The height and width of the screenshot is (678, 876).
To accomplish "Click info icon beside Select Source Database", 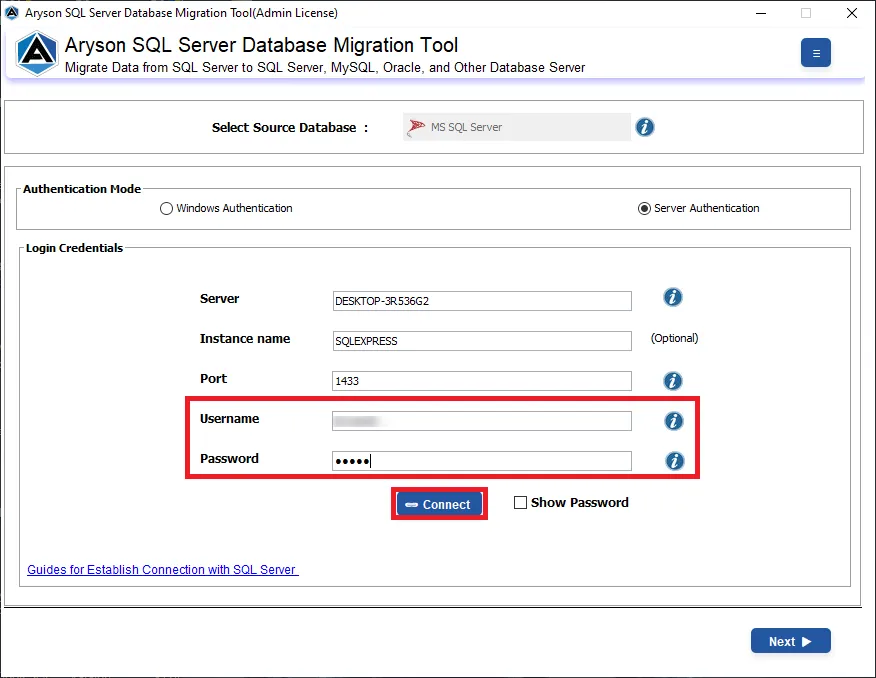I will coord(645,127).
